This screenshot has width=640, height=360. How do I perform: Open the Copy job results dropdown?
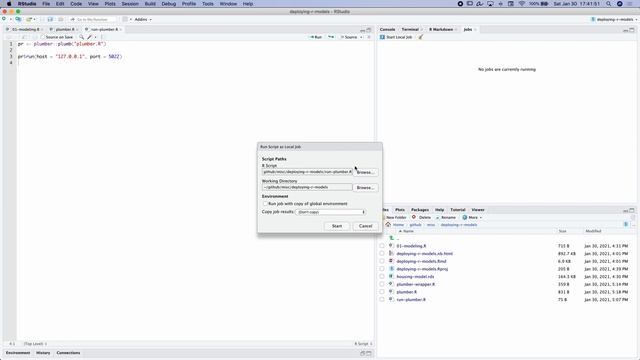331,212
